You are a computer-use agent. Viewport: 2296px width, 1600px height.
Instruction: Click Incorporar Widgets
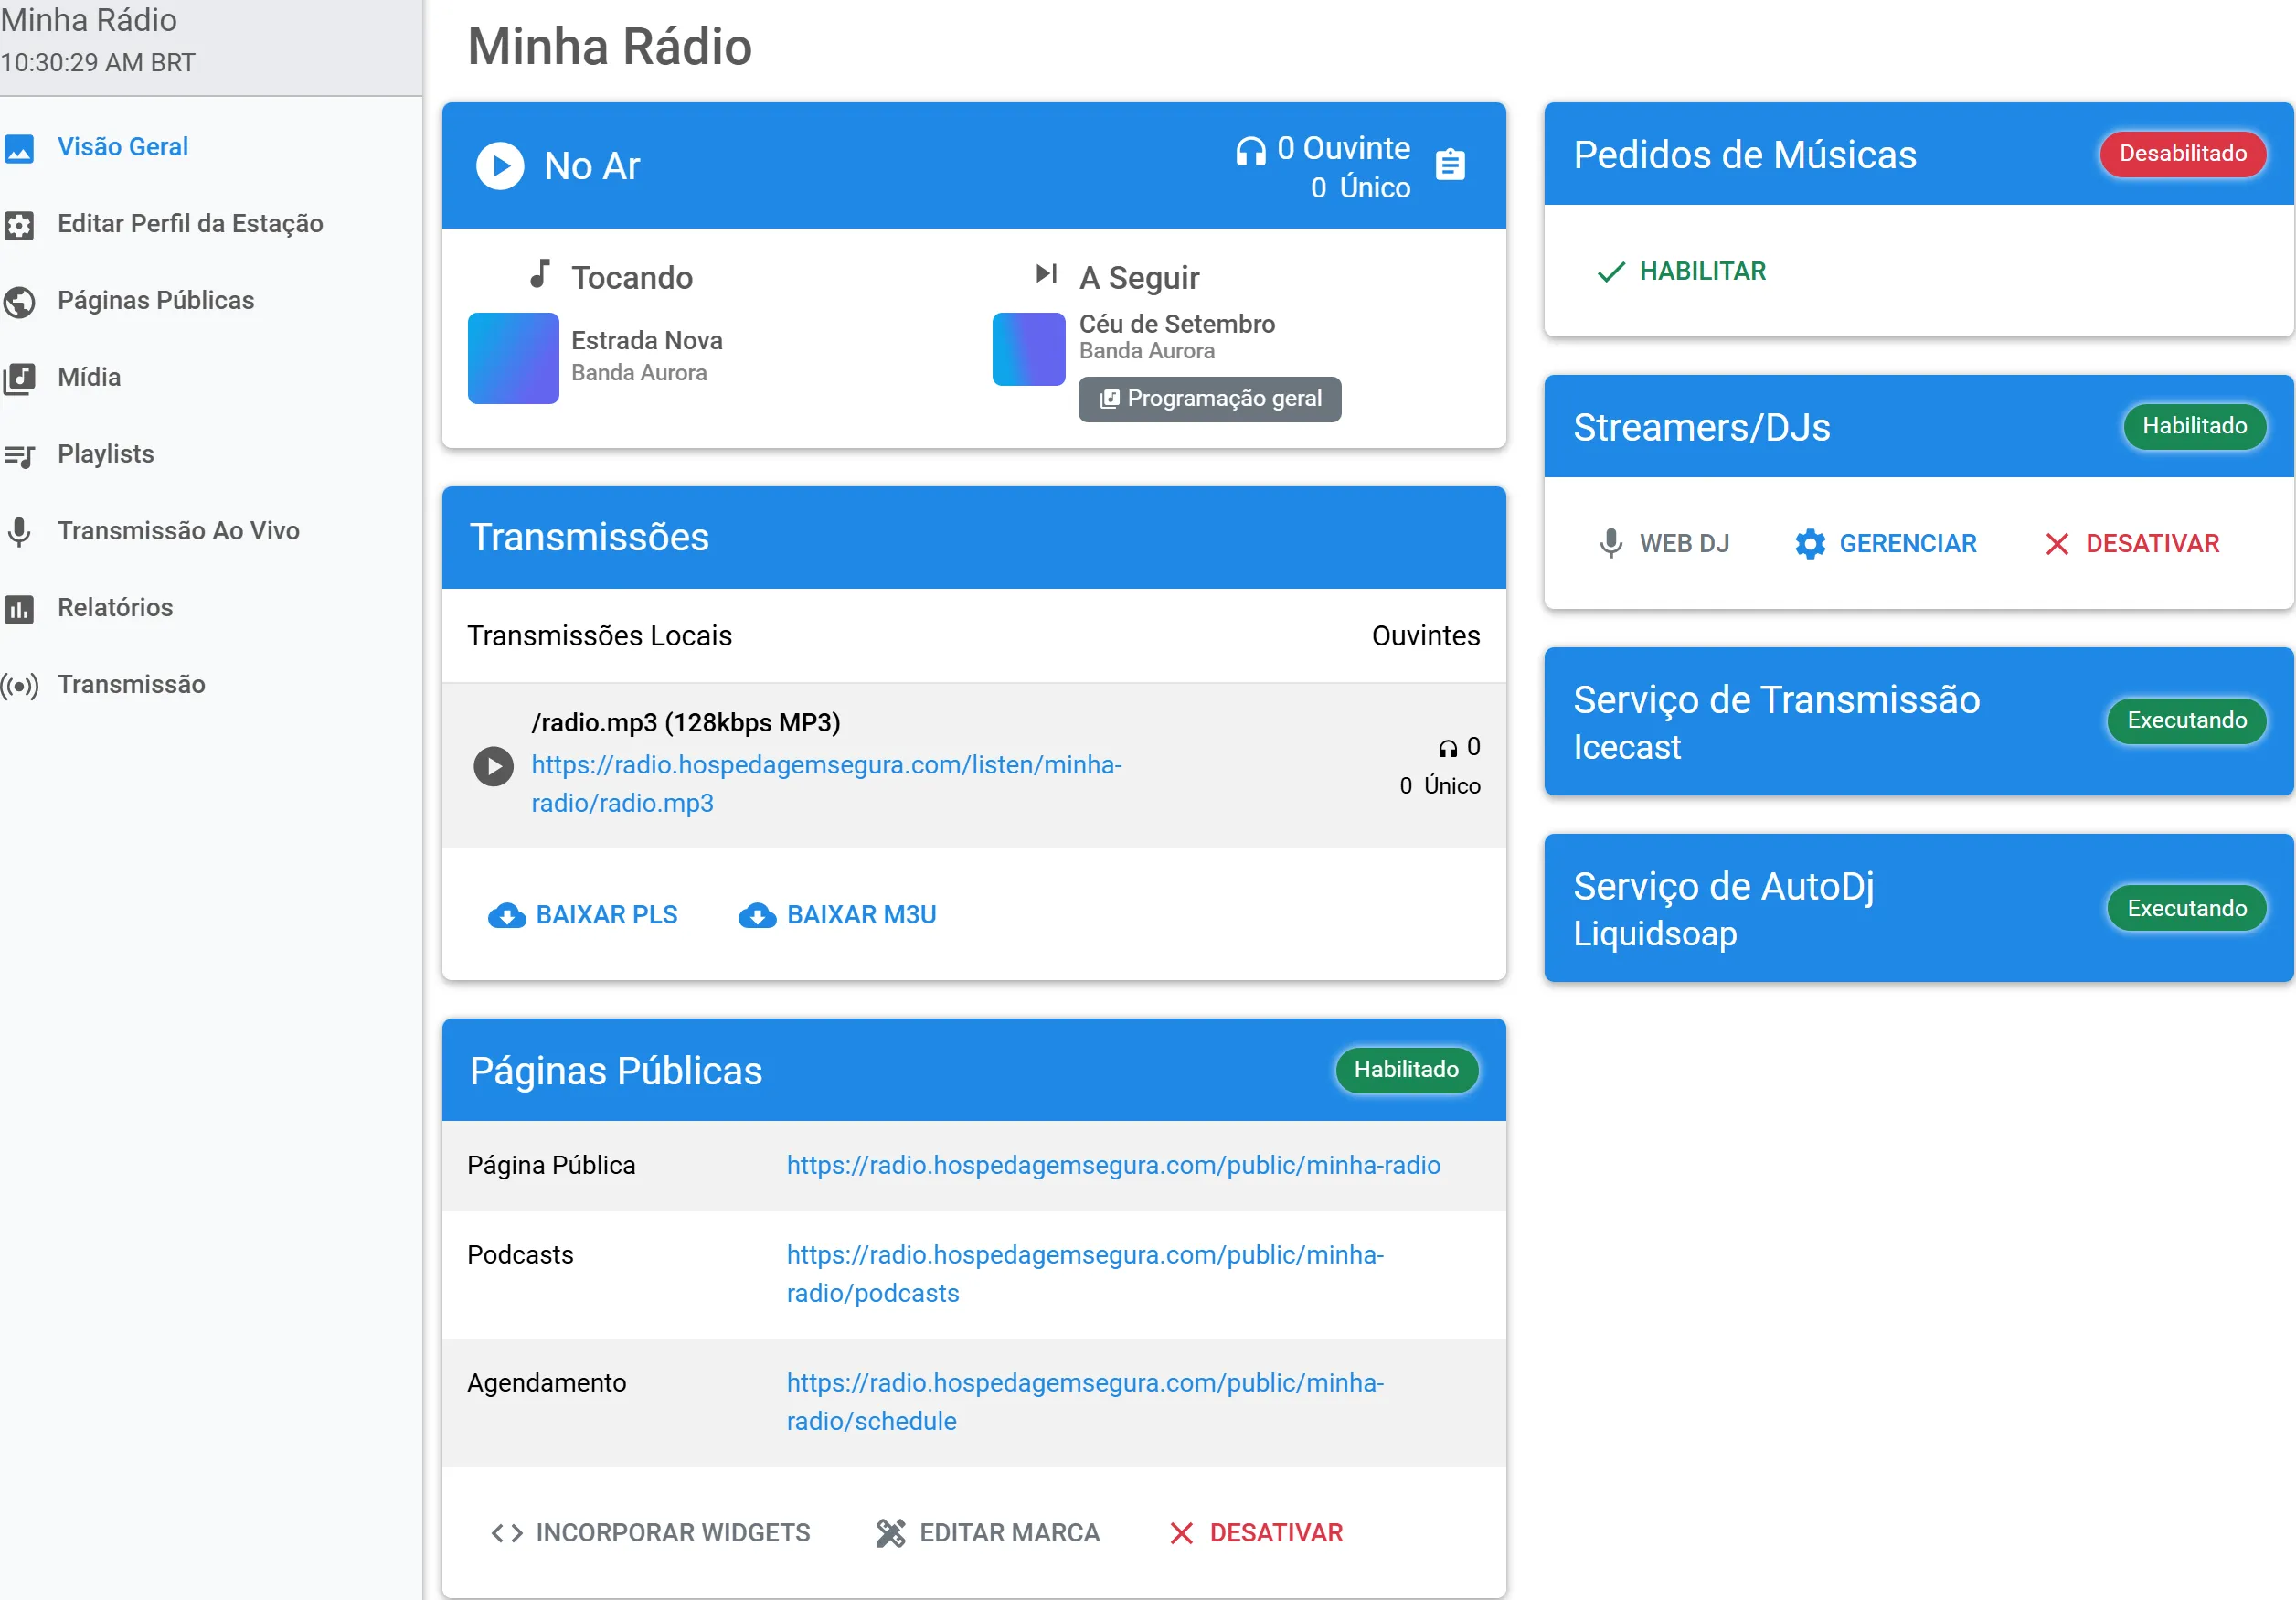coord(651,1533)
